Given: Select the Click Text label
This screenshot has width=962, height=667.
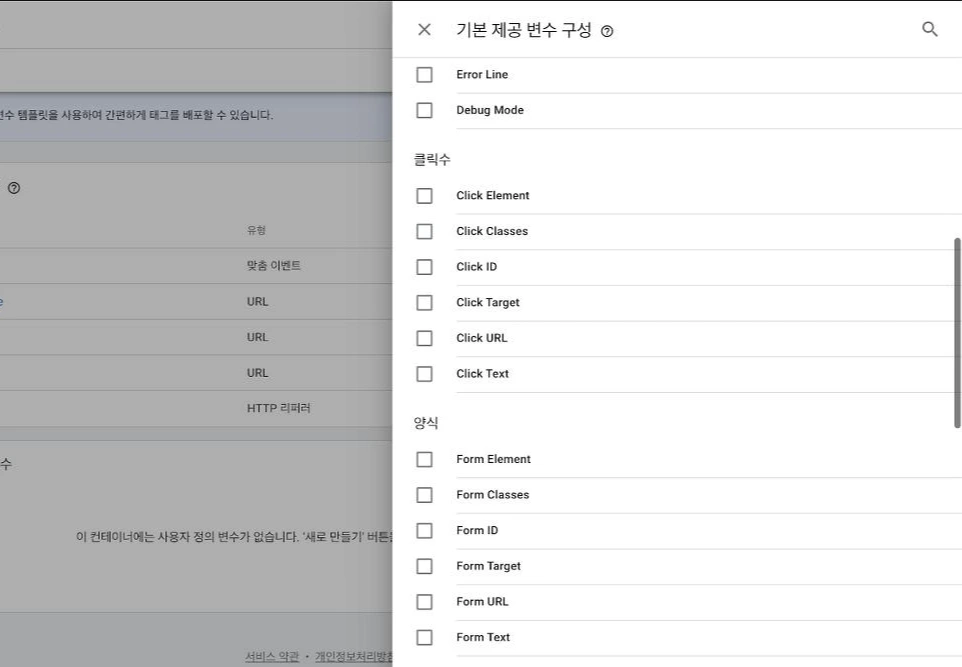Looking at the screenshot, I should (482, 373).
